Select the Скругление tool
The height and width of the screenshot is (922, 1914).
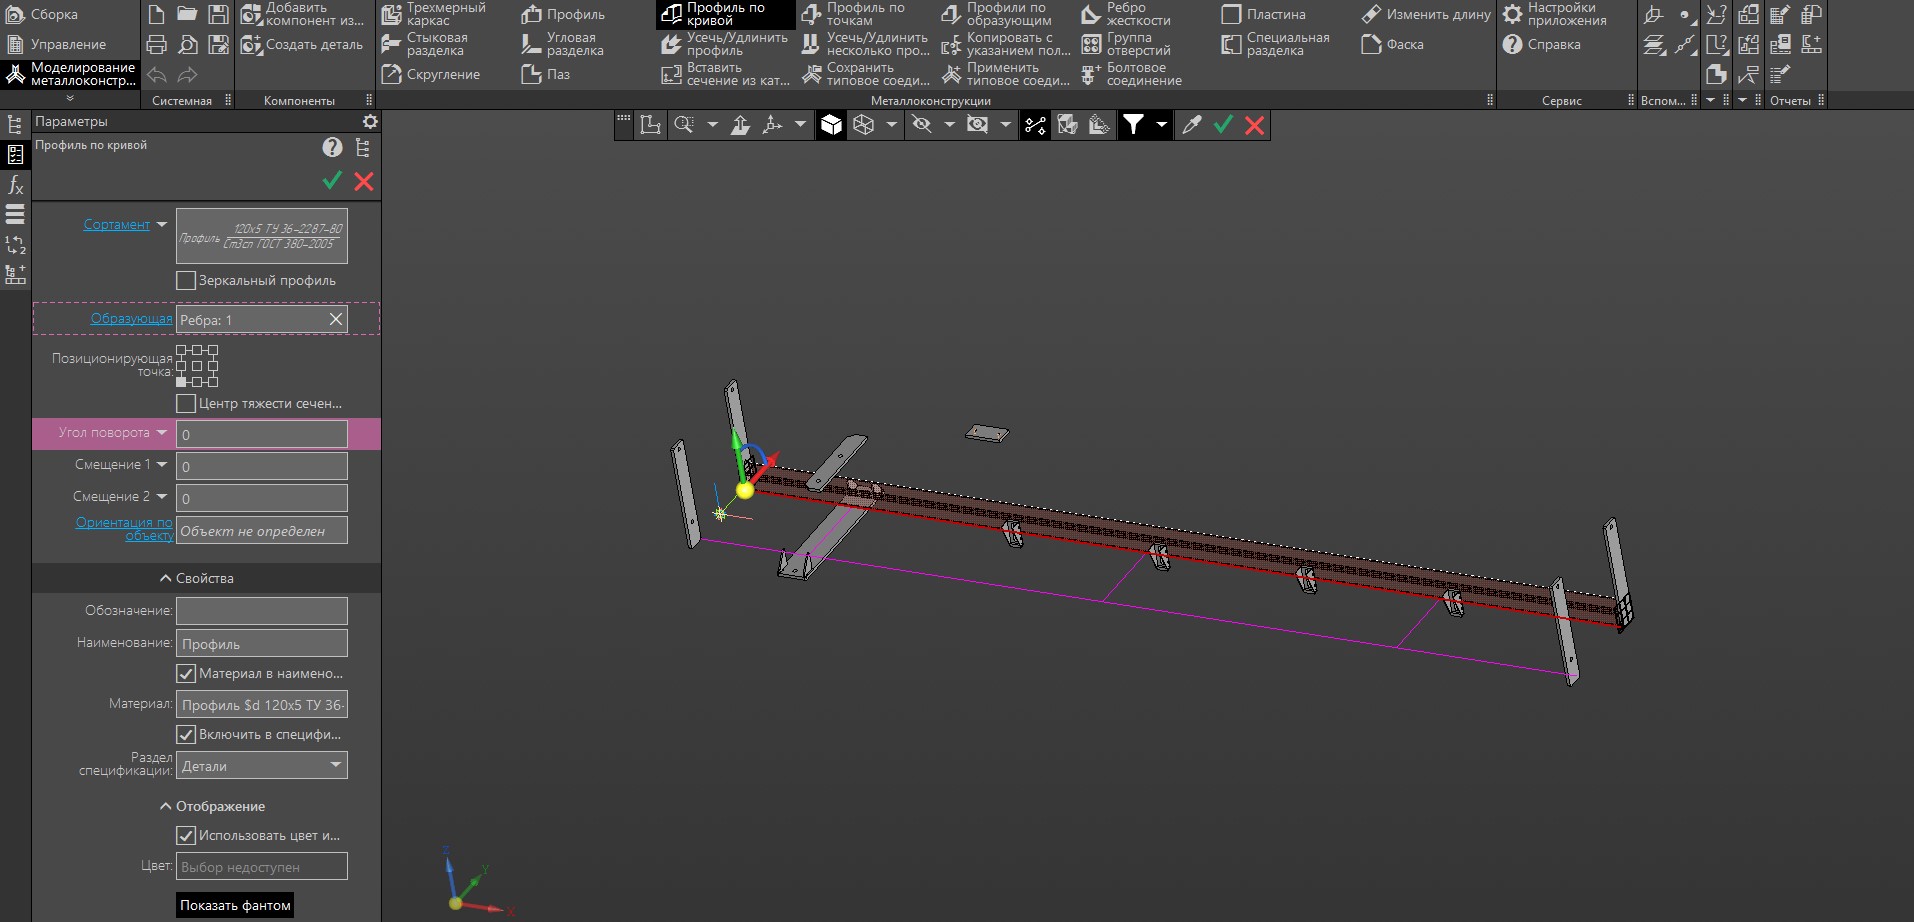tap(430, 74)
